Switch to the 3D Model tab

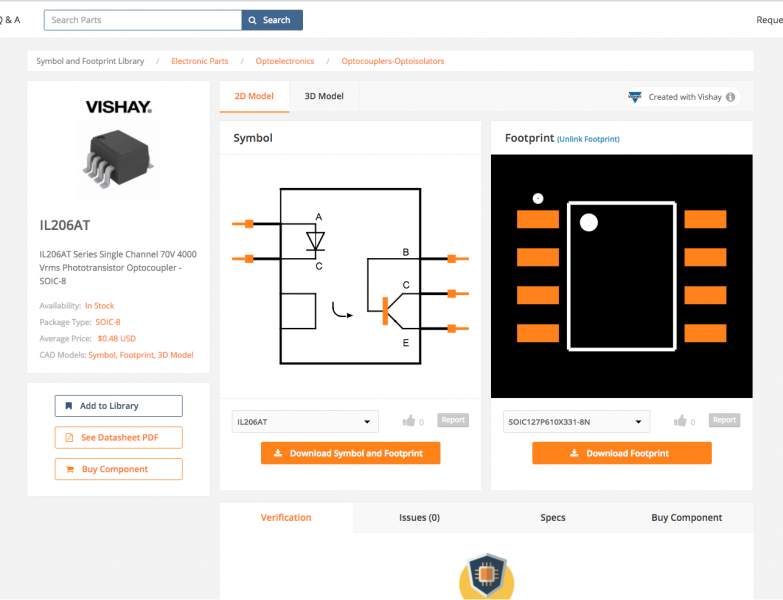click(x=324, y=96)
